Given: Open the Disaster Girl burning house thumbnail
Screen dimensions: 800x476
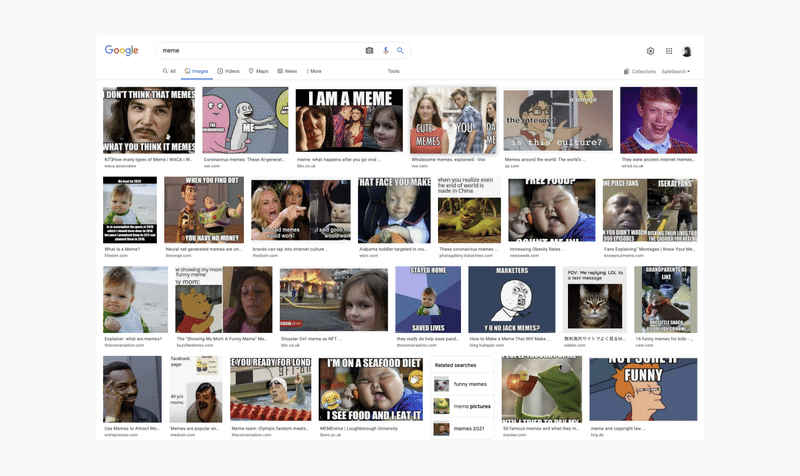Looking at the screenshot, I should [334, 299].
